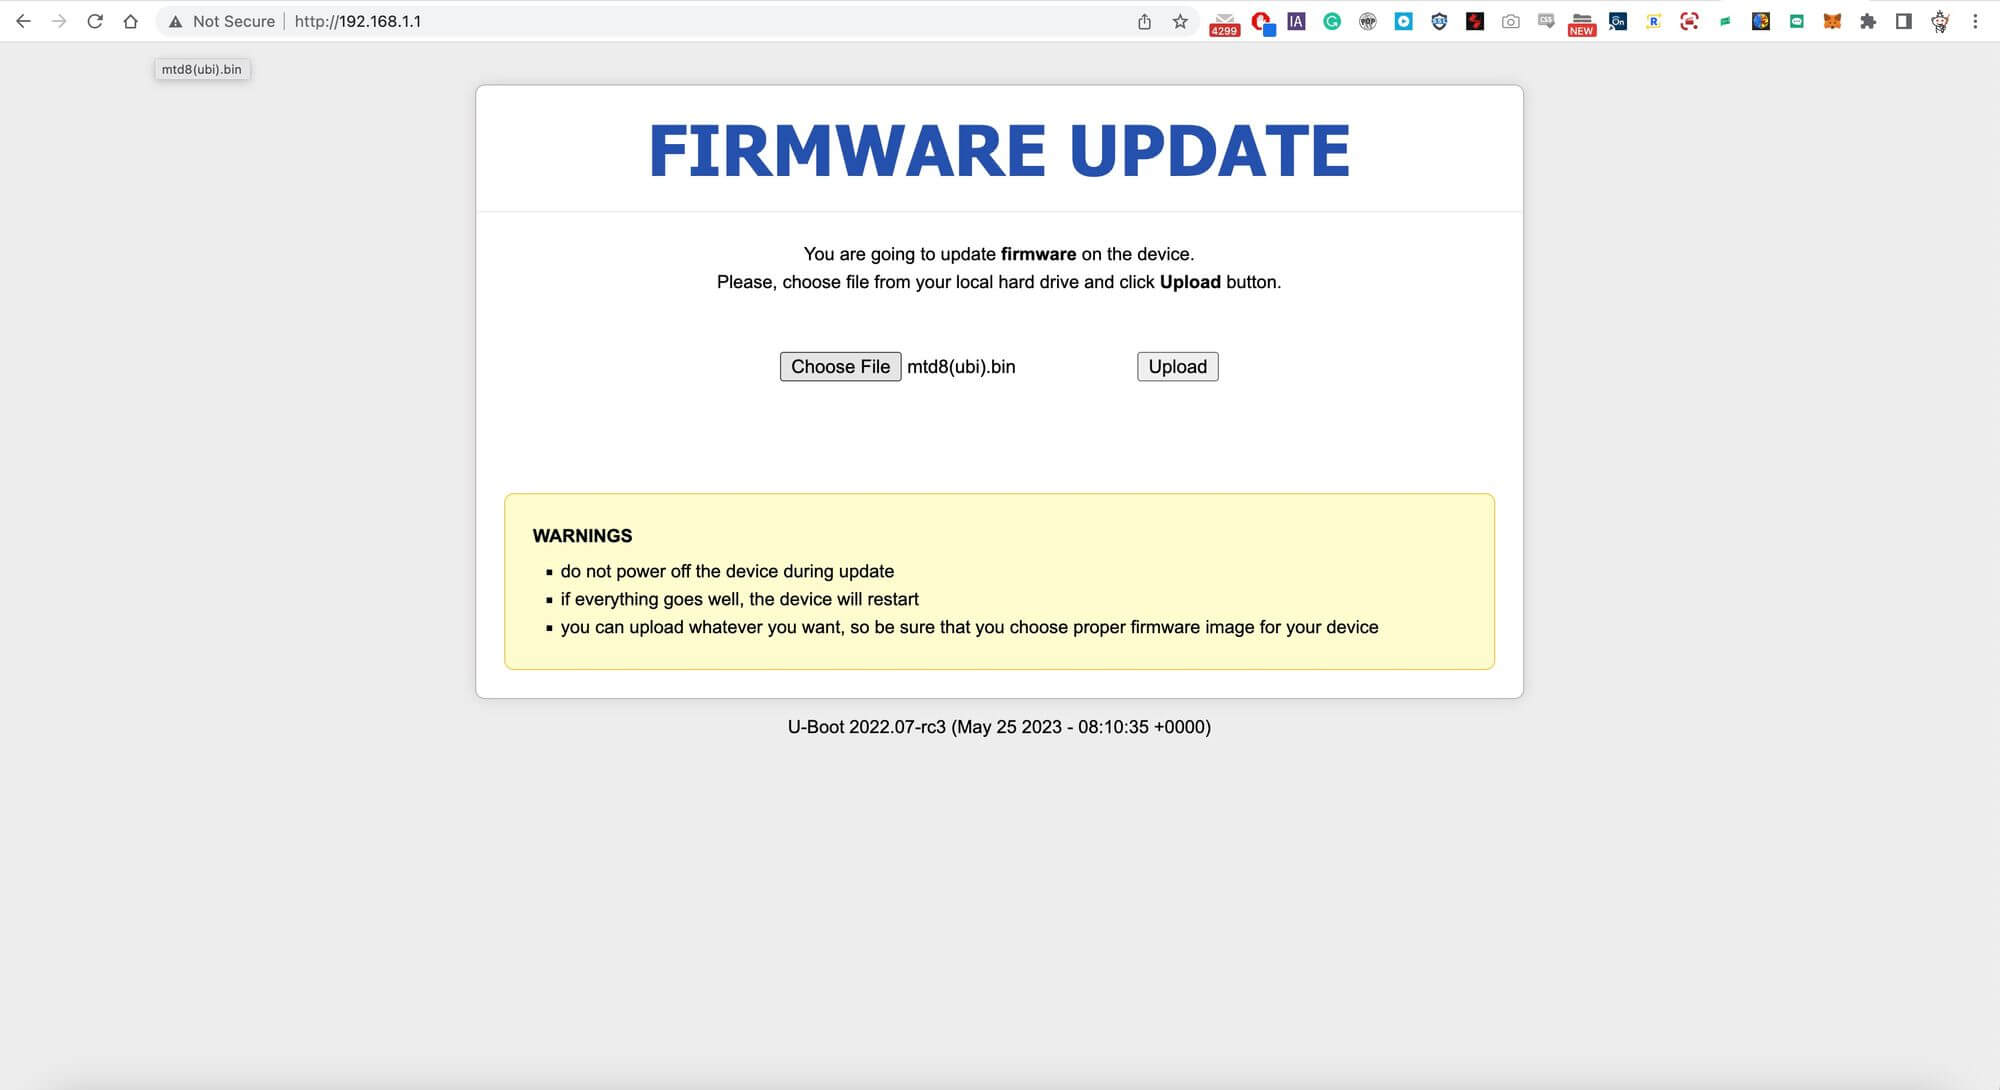The width and height of the screenshot is (2000, 1090).
Task: Click the Not Secure site info warning
Action: (222, 21)
